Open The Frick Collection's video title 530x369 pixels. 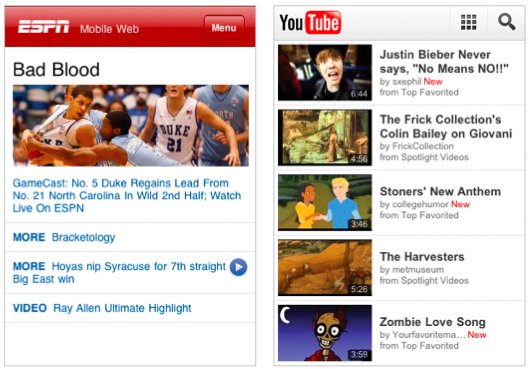coord(446,126)
